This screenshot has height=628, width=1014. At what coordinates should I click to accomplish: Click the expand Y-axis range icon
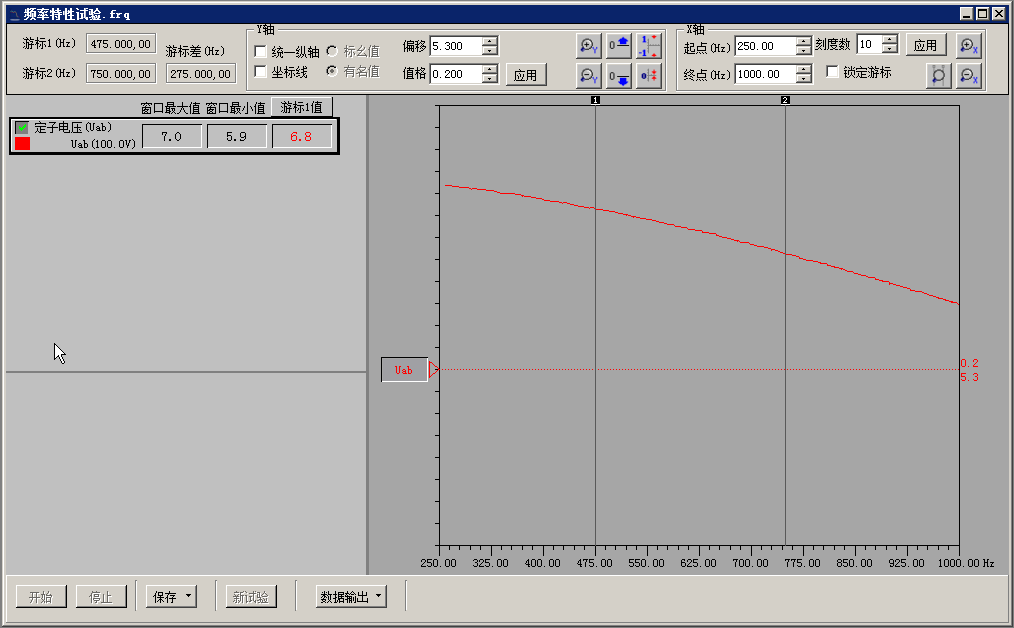(x=649, y=46)
